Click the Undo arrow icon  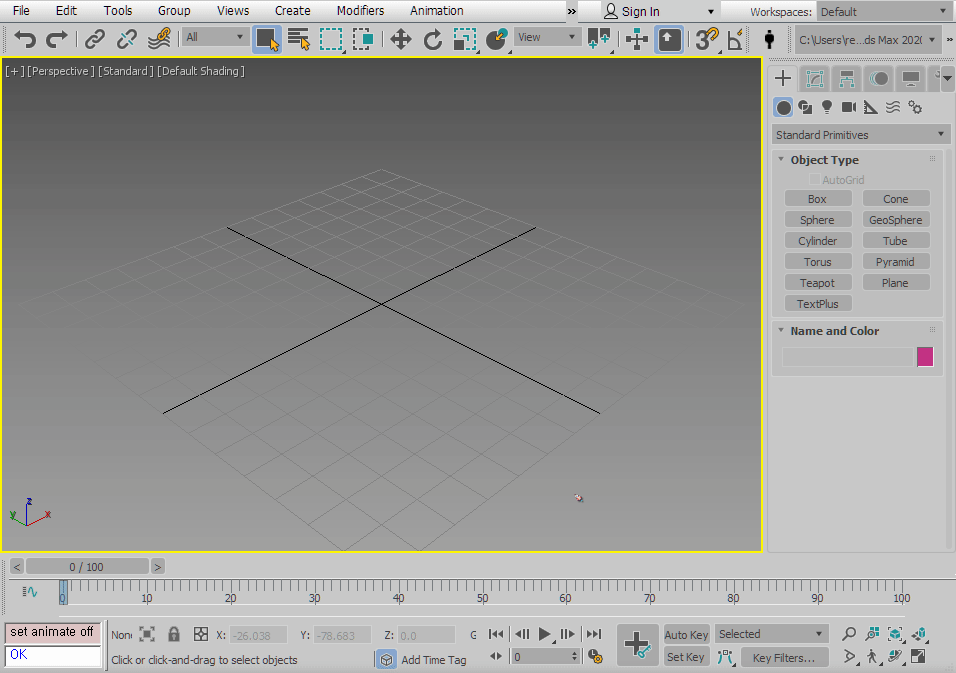(x=25, y=40)
